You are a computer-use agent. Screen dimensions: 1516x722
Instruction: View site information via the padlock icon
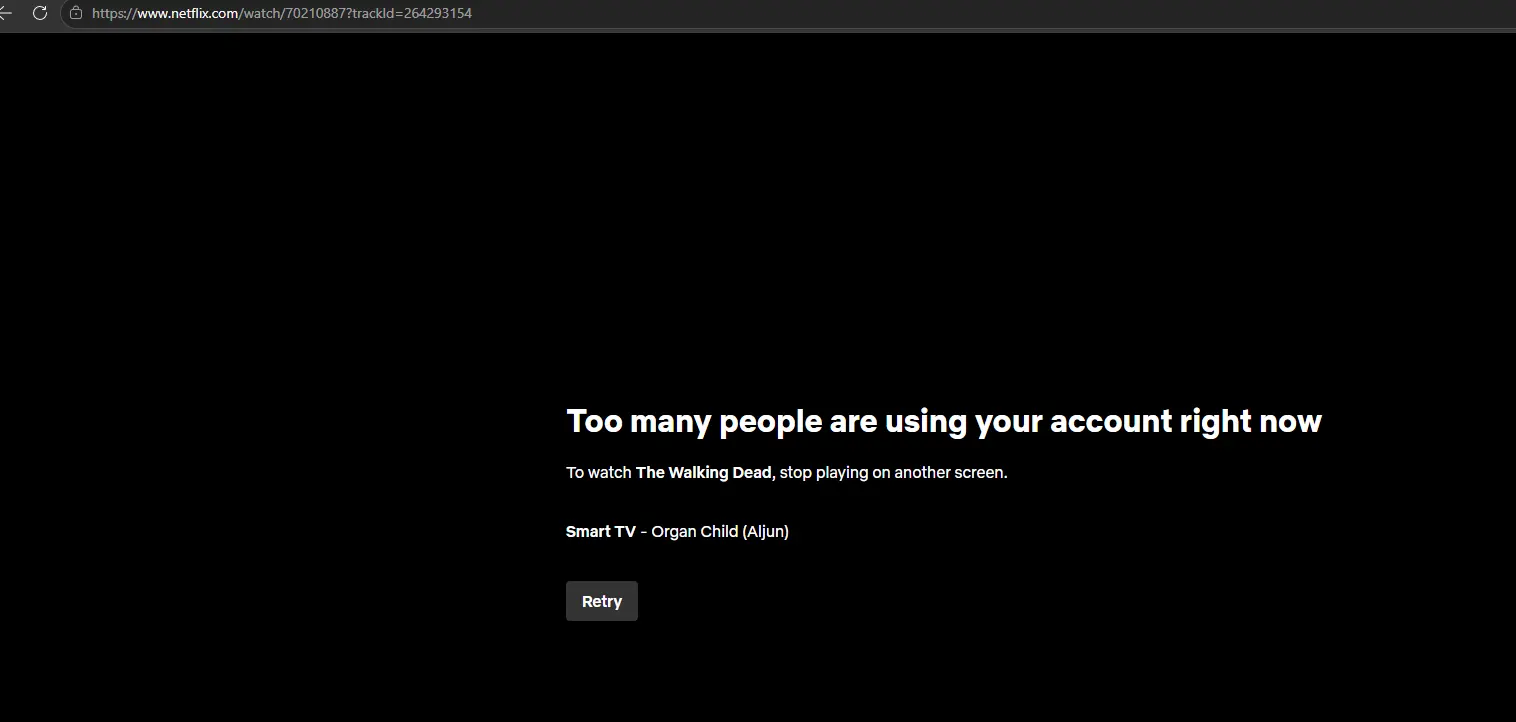(75, 13)
